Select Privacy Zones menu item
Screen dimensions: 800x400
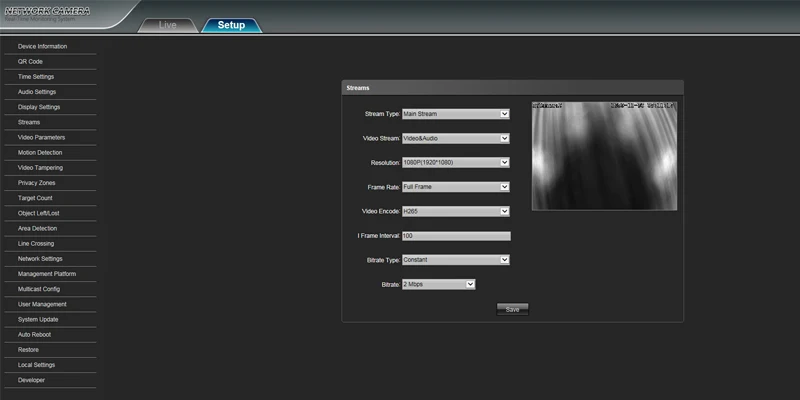click(x=36, y=183)
